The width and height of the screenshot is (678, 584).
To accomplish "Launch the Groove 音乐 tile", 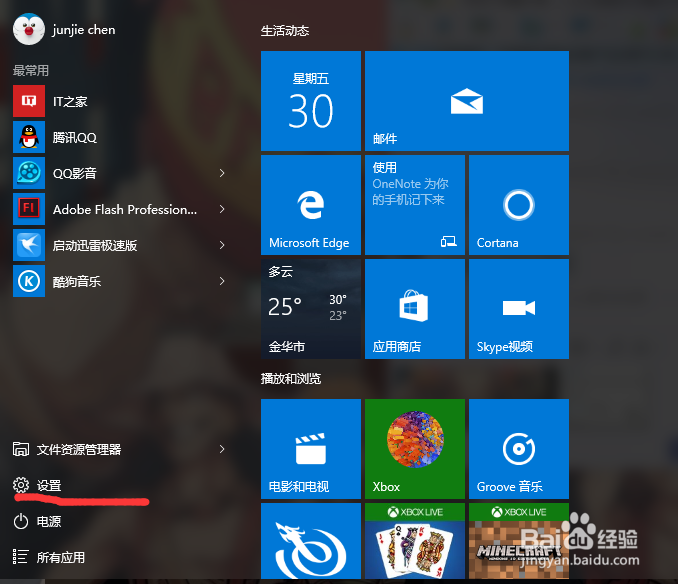I will [519, 449].
